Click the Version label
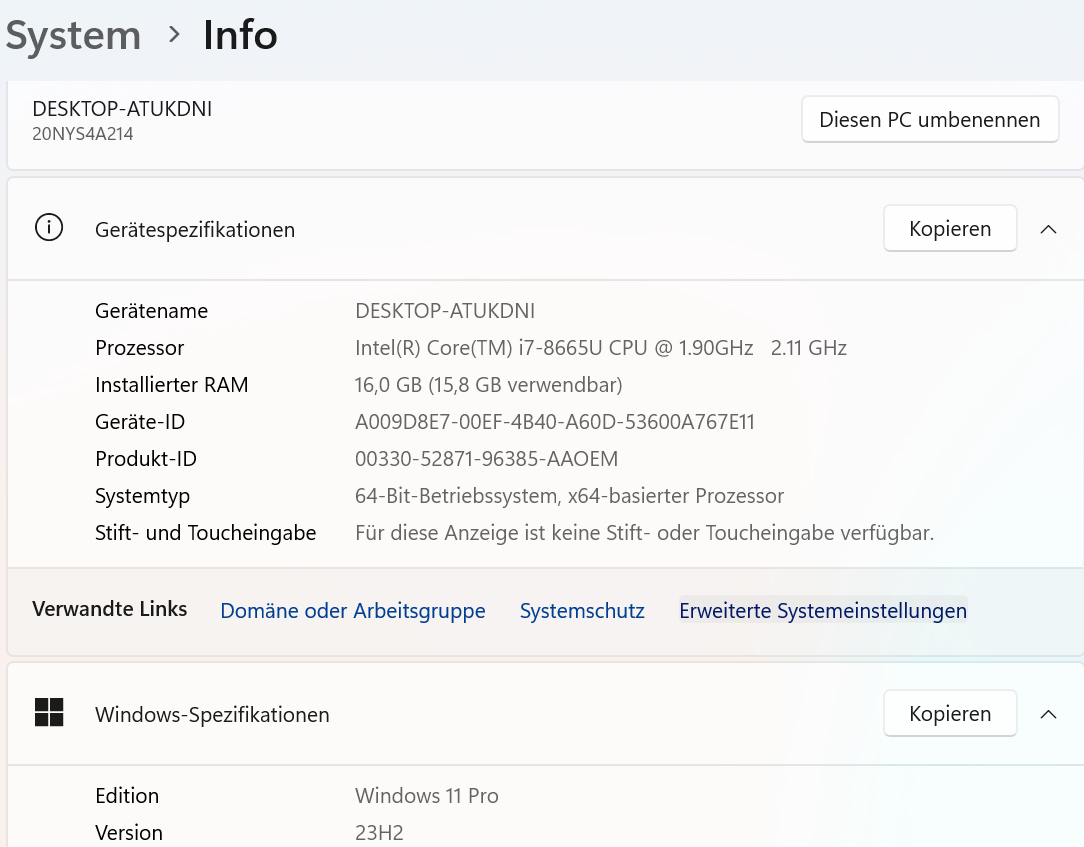 (129, 833)
